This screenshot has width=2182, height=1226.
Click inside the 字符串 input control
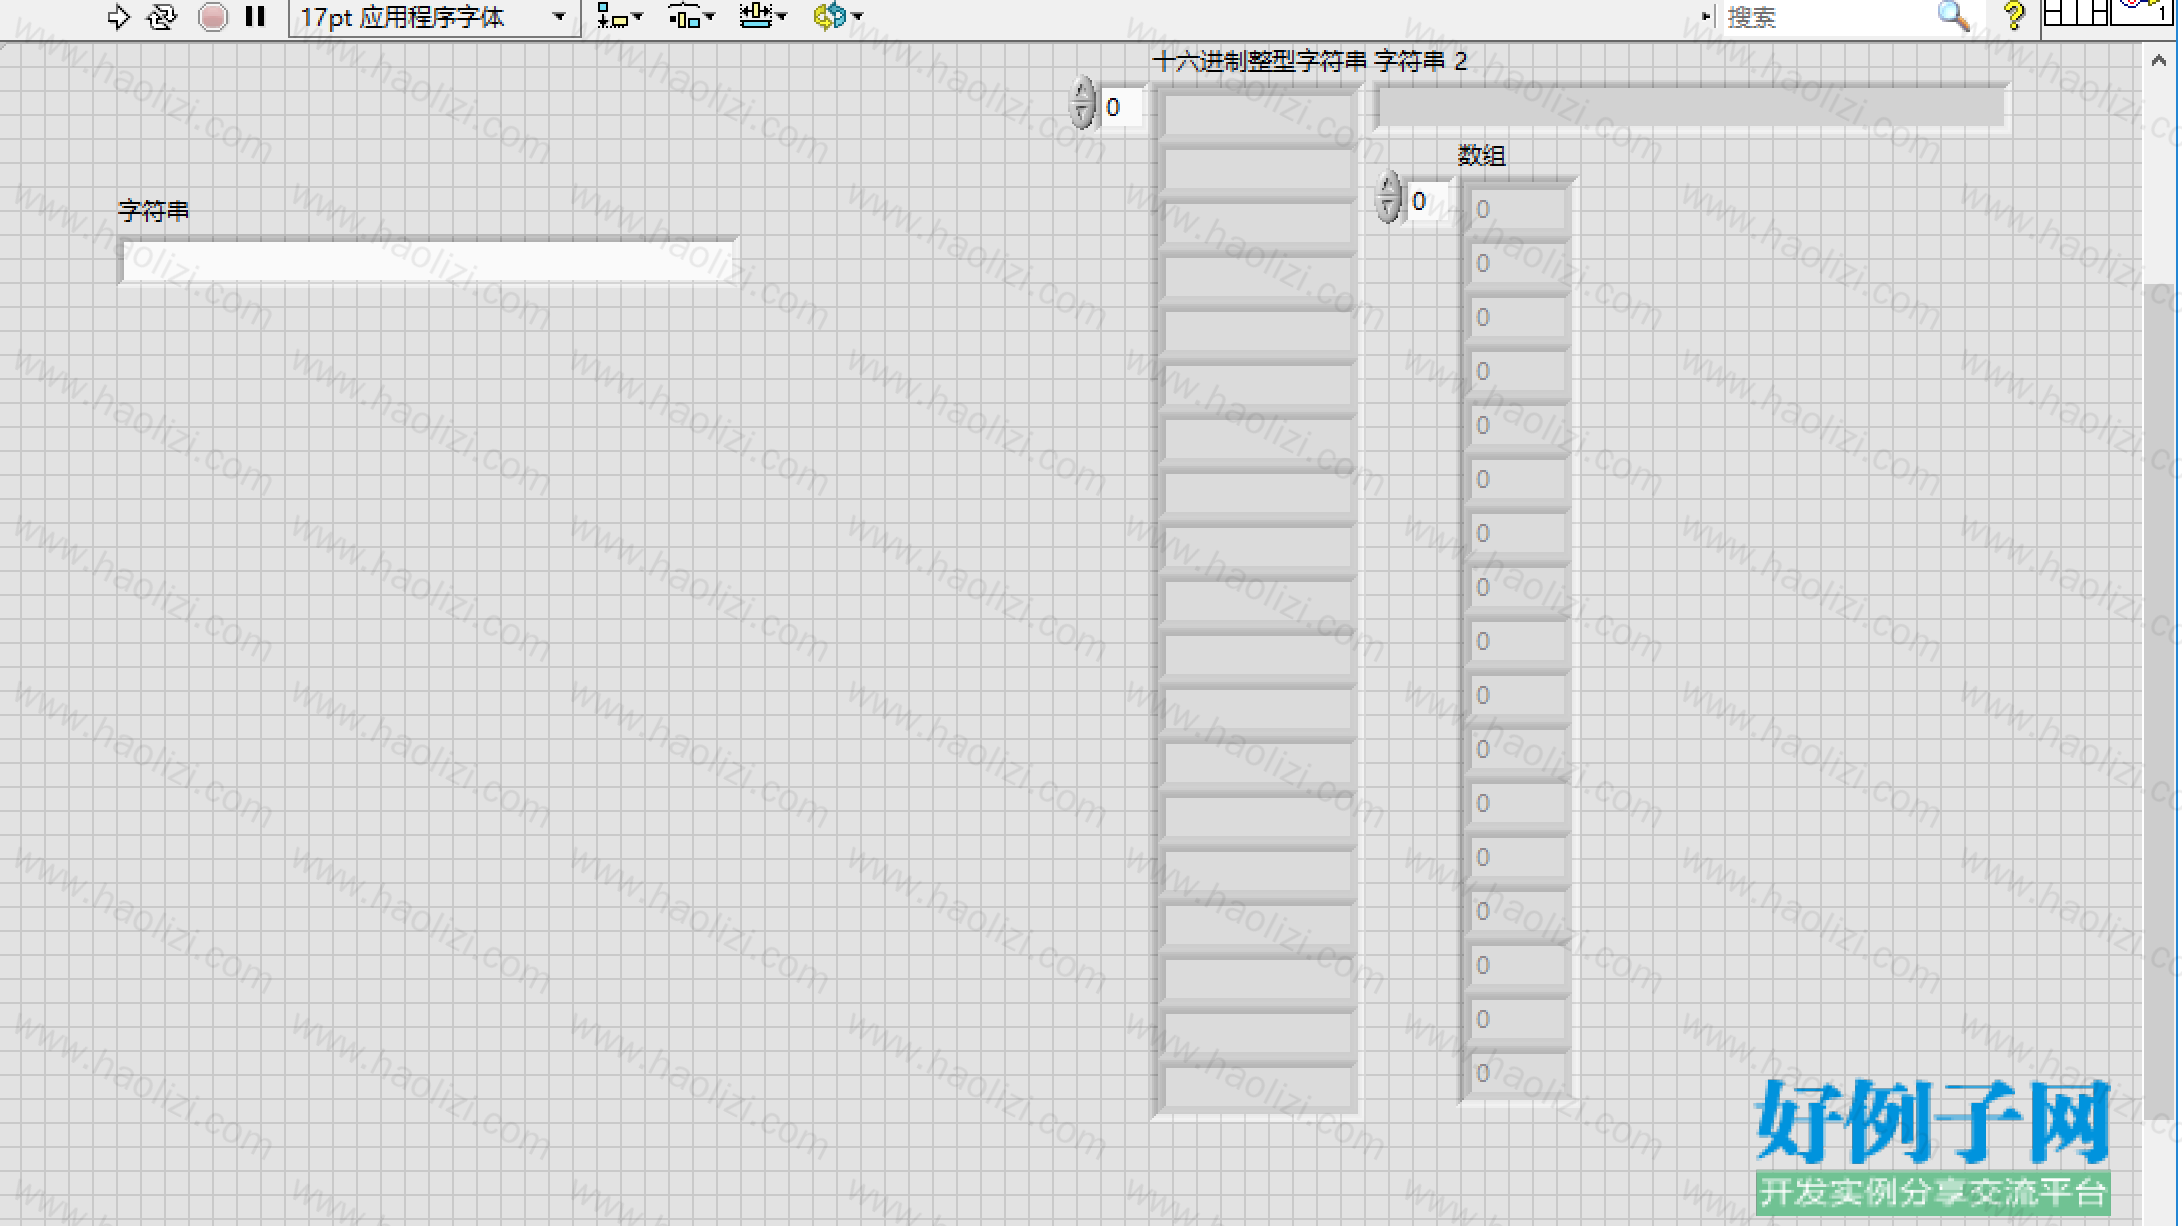pos(428,262)
